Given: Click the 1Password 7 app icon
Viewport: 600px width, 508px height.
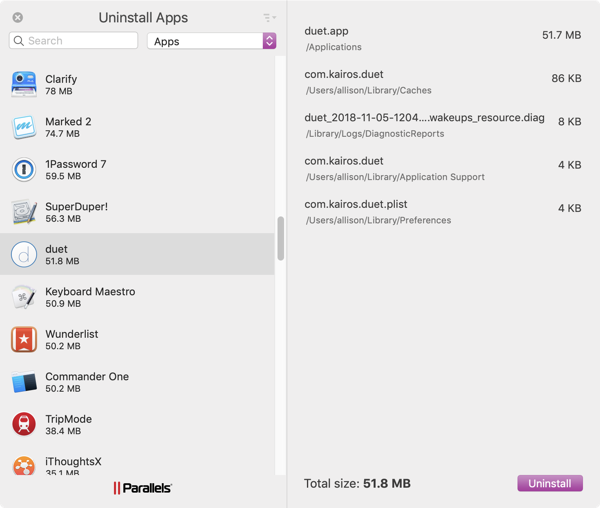Looking at the screenshot, I should coord(24,169).
